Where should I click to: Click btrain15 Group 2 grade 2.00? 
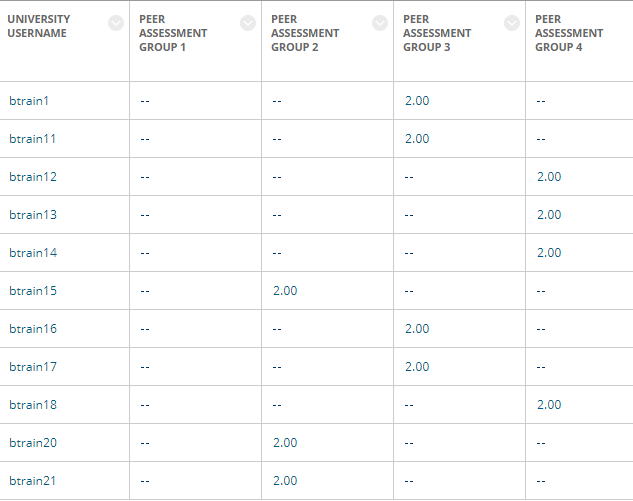pos(285,290)
